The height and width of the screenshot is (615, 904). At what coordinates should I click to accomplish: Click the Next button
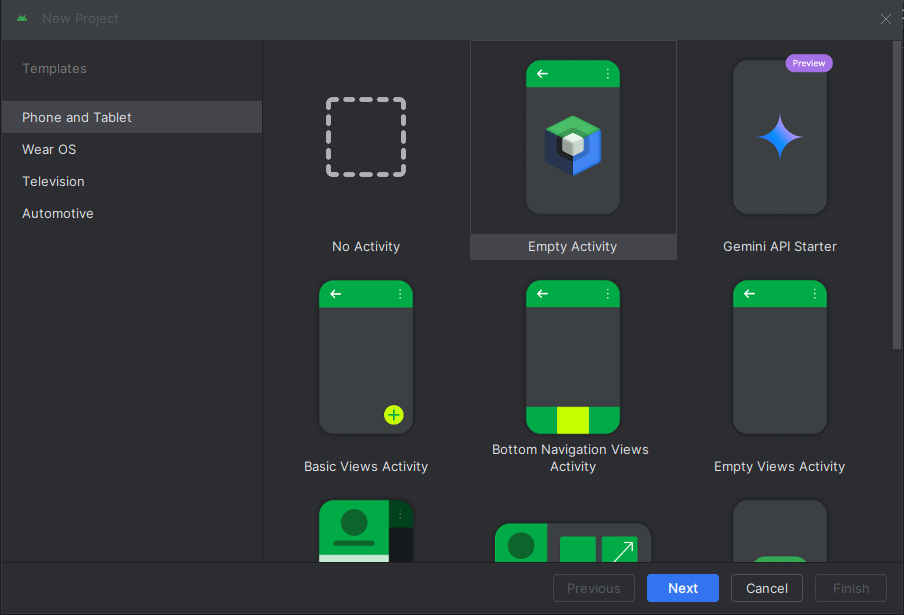pos(683,588)
